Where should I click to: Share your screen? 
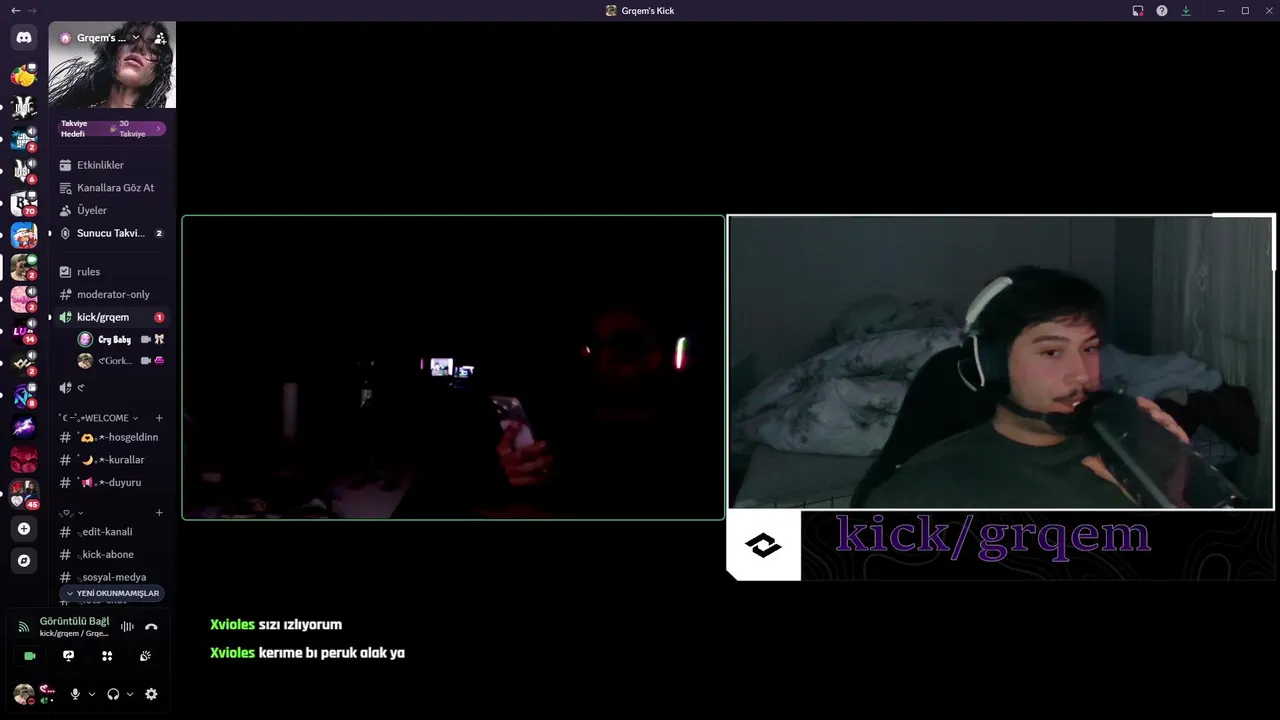tap(68, 656)
